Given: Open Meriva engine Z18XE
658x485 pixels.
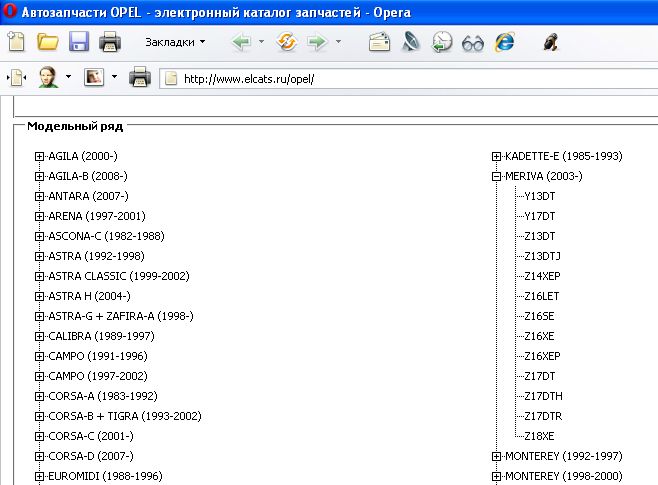Looking at the screenshot, I should point(539,436).
